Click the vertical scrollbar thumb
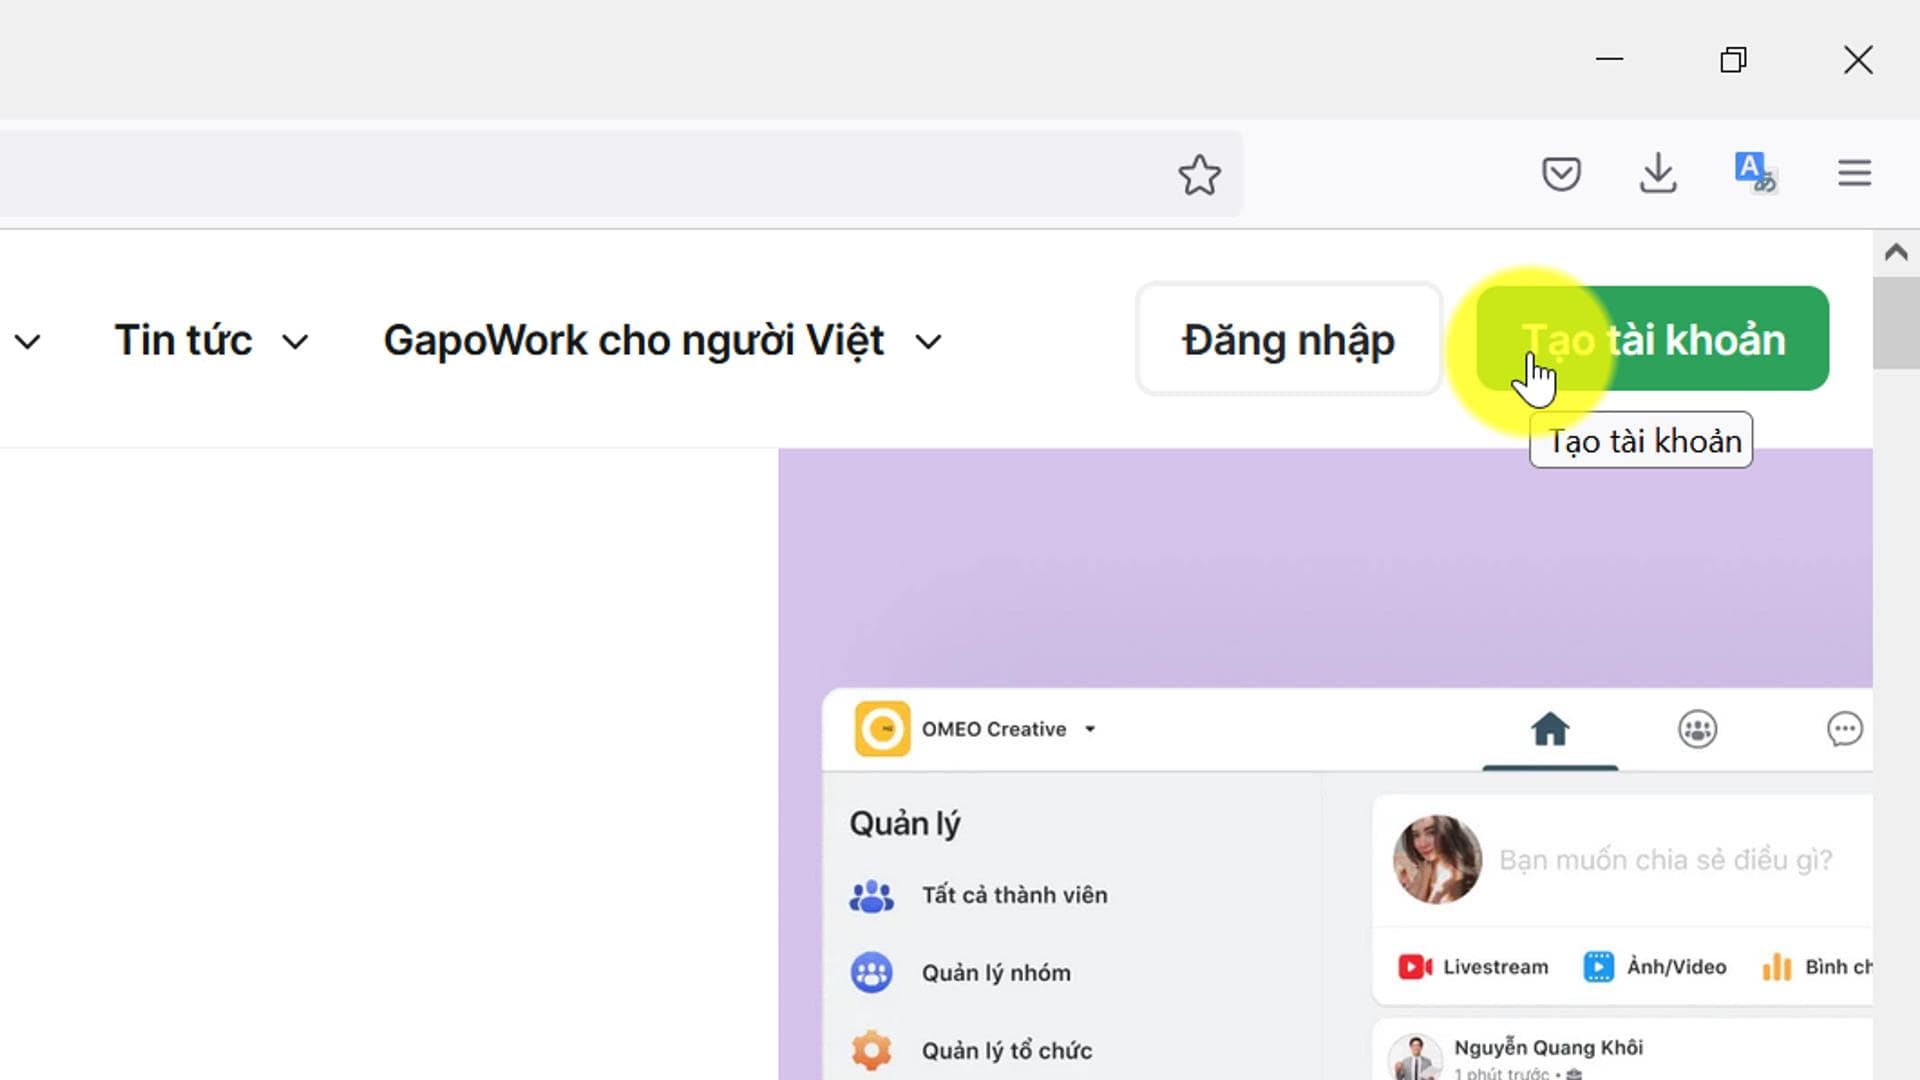Image resolution: width=1920 pixels, height=1080 pixels. 1896,323
